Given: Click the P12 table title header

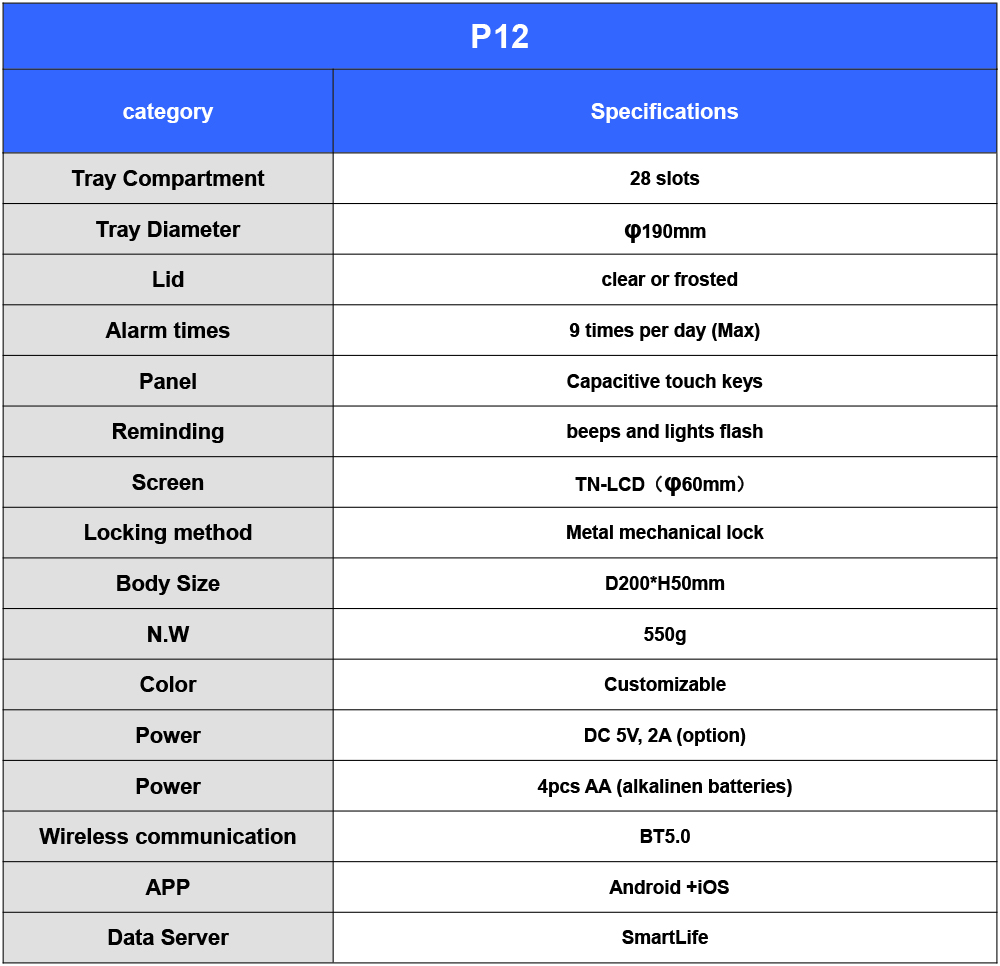Looking at the screenshot, I should pyautogui.click(x=499, y=37).
